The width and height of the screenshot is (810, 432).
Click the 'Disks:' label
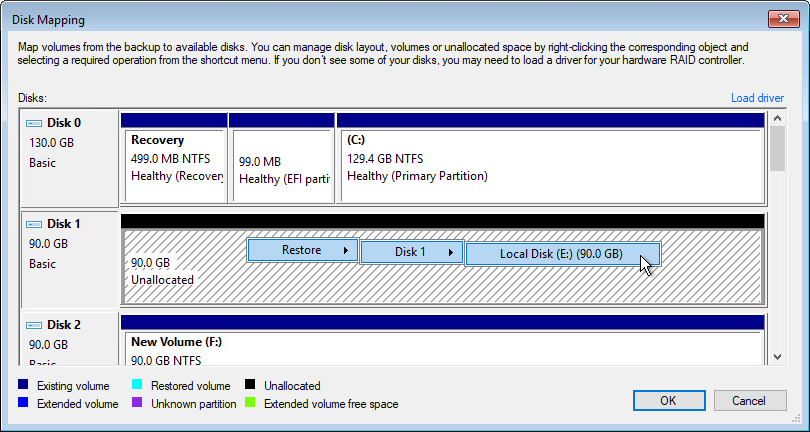click(x=33, y=98)
